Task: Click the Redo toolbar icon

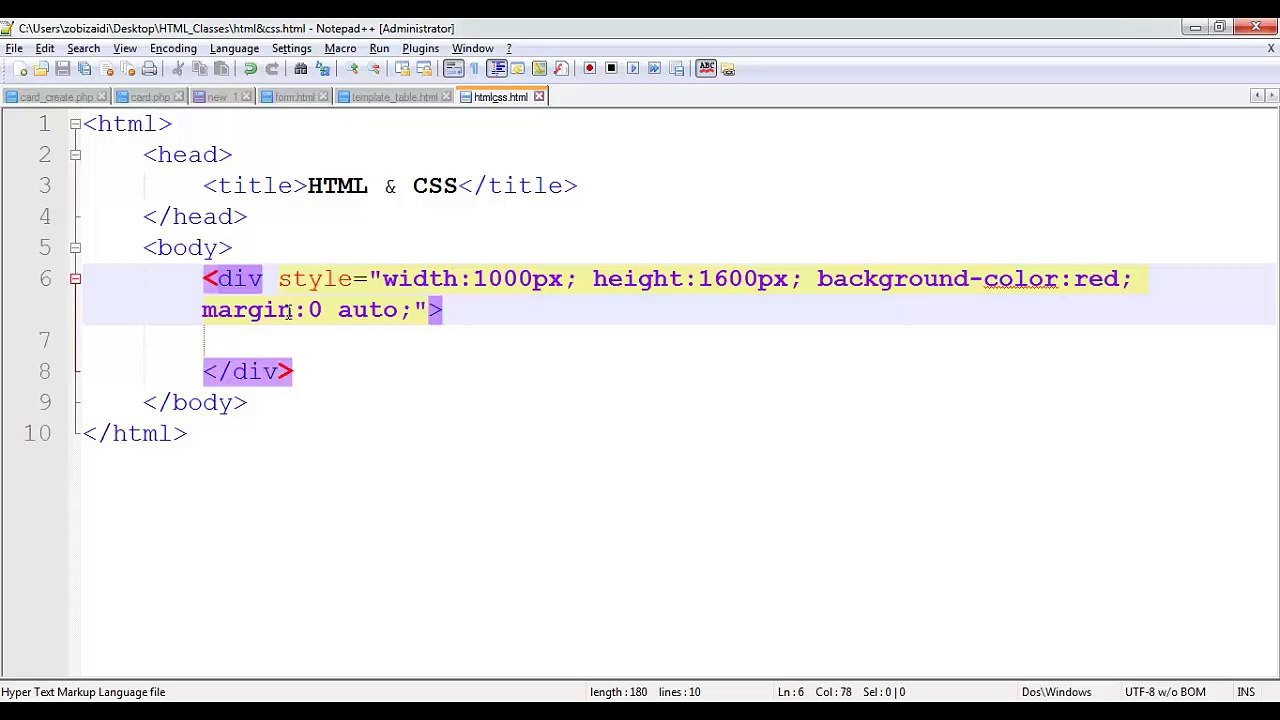Action: 272,68
